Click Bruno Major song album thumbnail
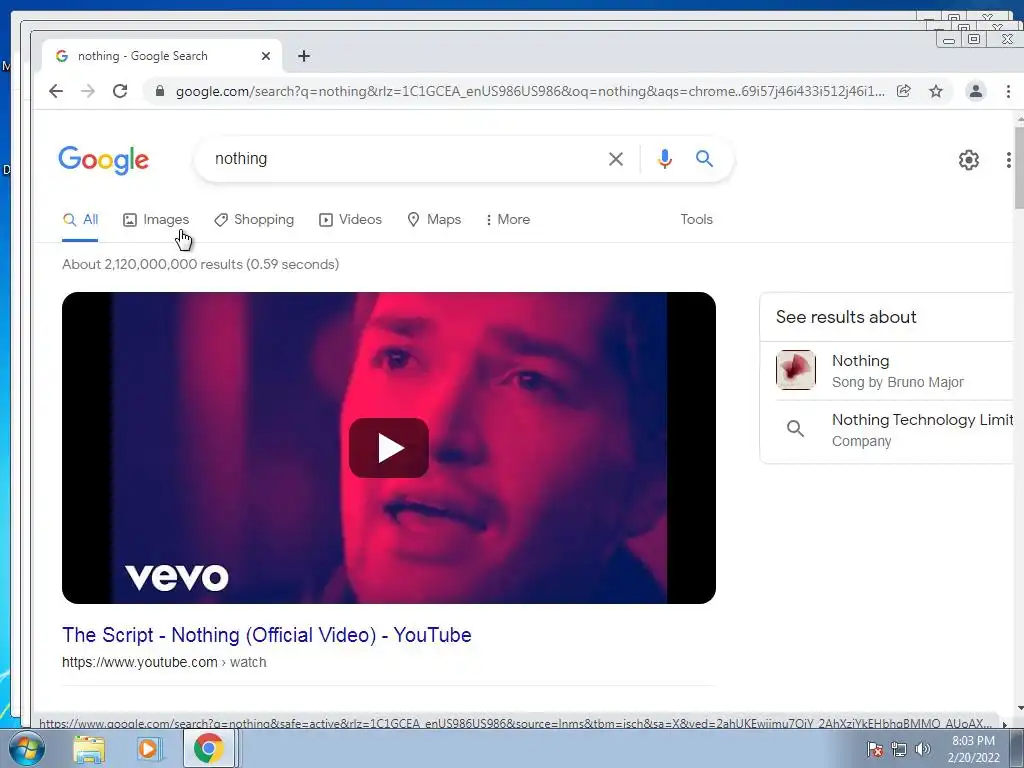Image resolution: width=1024 pixels, height=768 pixels. coord(795,370)
